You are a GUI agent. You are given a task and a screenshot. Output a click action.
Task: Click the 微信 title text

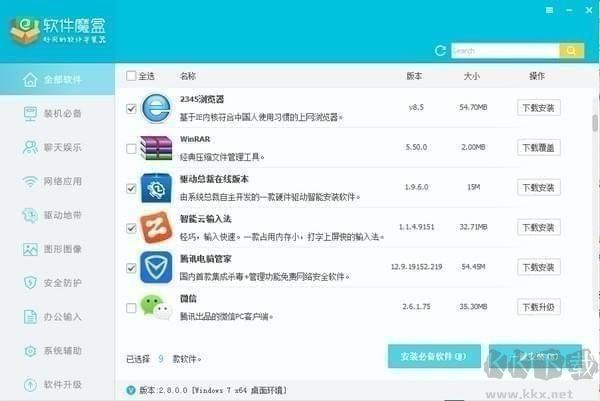click(x=188, y=298)
